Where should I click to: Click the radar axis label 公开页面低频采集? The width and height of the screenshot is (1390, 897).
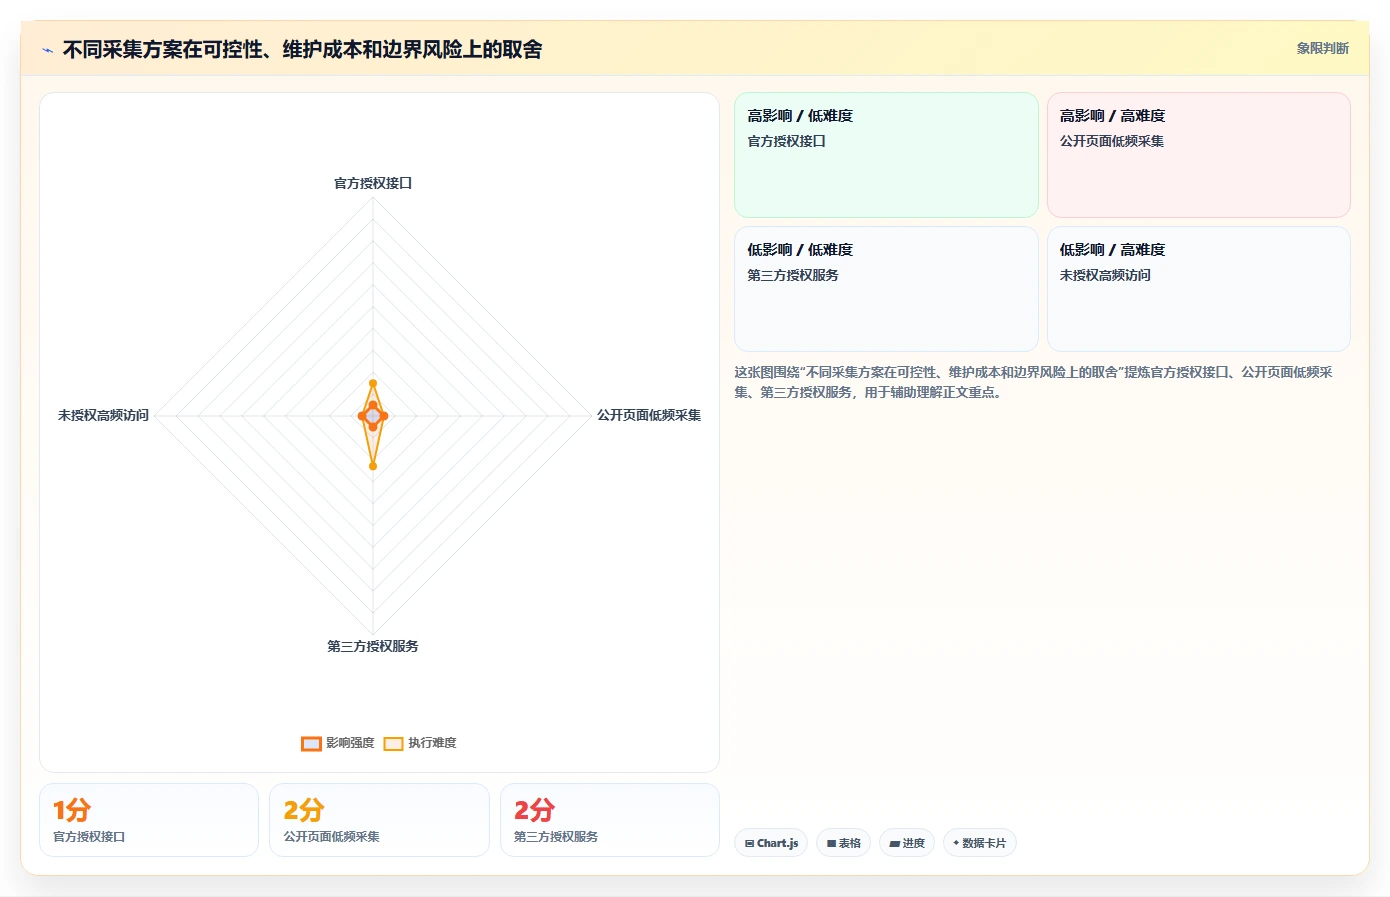[649, 415]
